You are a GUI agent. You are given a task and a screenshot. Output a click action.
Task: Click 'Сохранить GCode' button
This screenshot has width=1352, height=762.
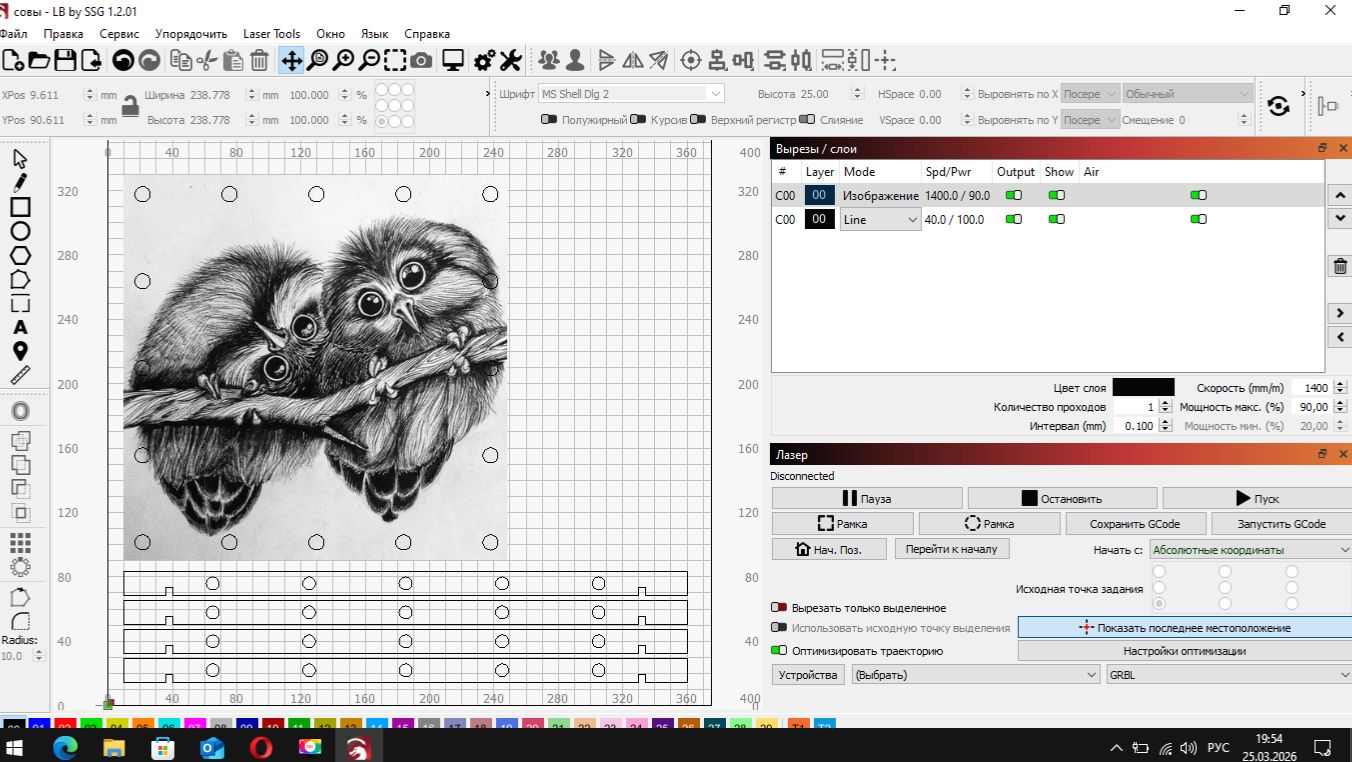coord(1134,523)
